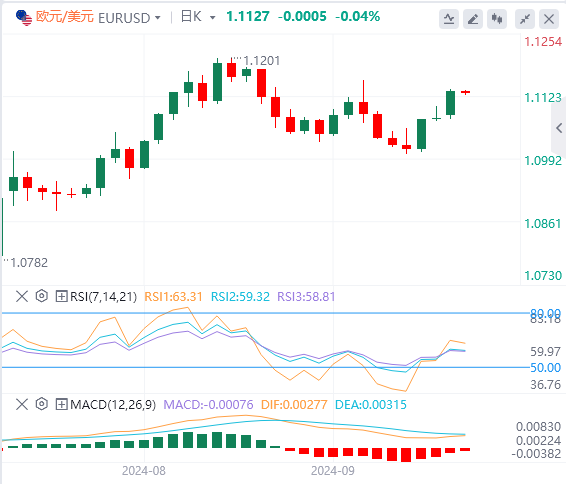Close the EURUSD chart panel

[549, 19]
